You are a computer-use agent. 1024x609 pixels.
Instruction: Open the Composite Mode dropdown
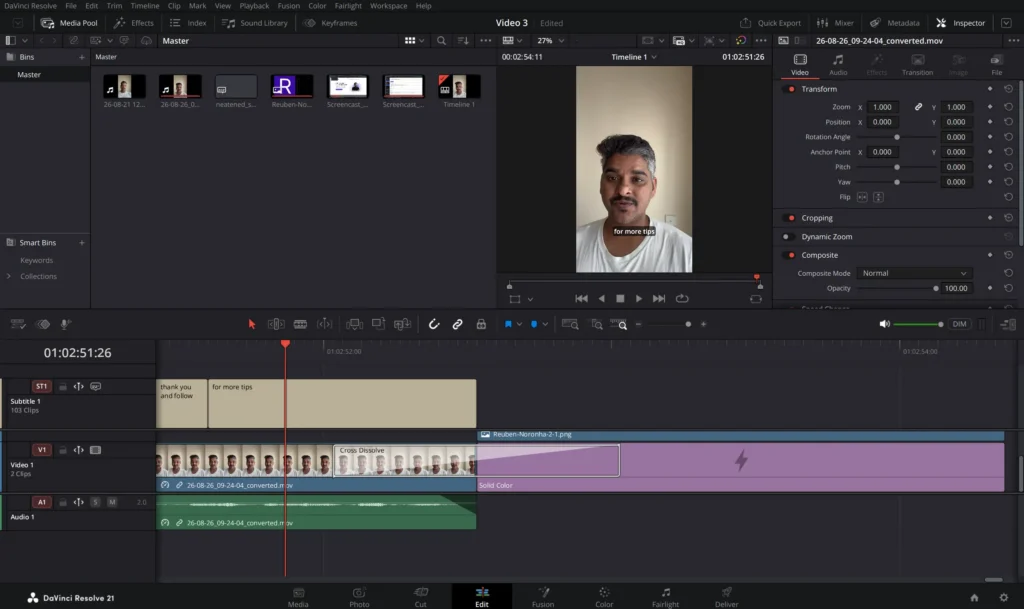914,273
